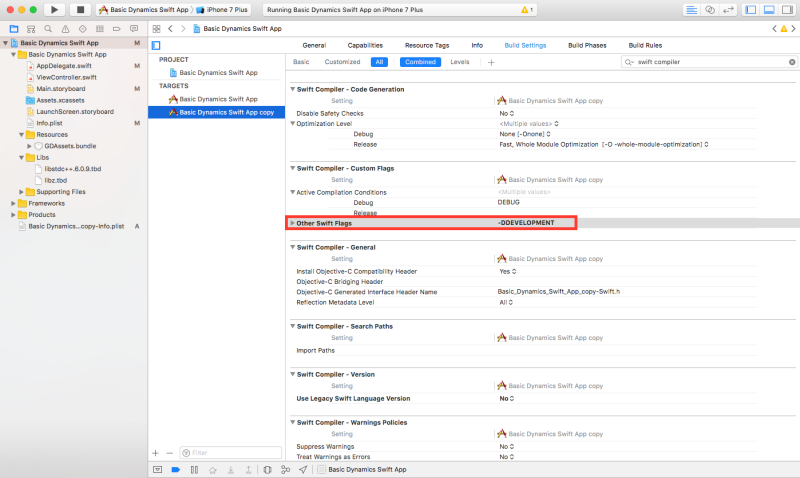Image resolution: width=800 pixels, height=478 pixels.
Task: Open the find navigator magnifier icon
Action: 48,29
